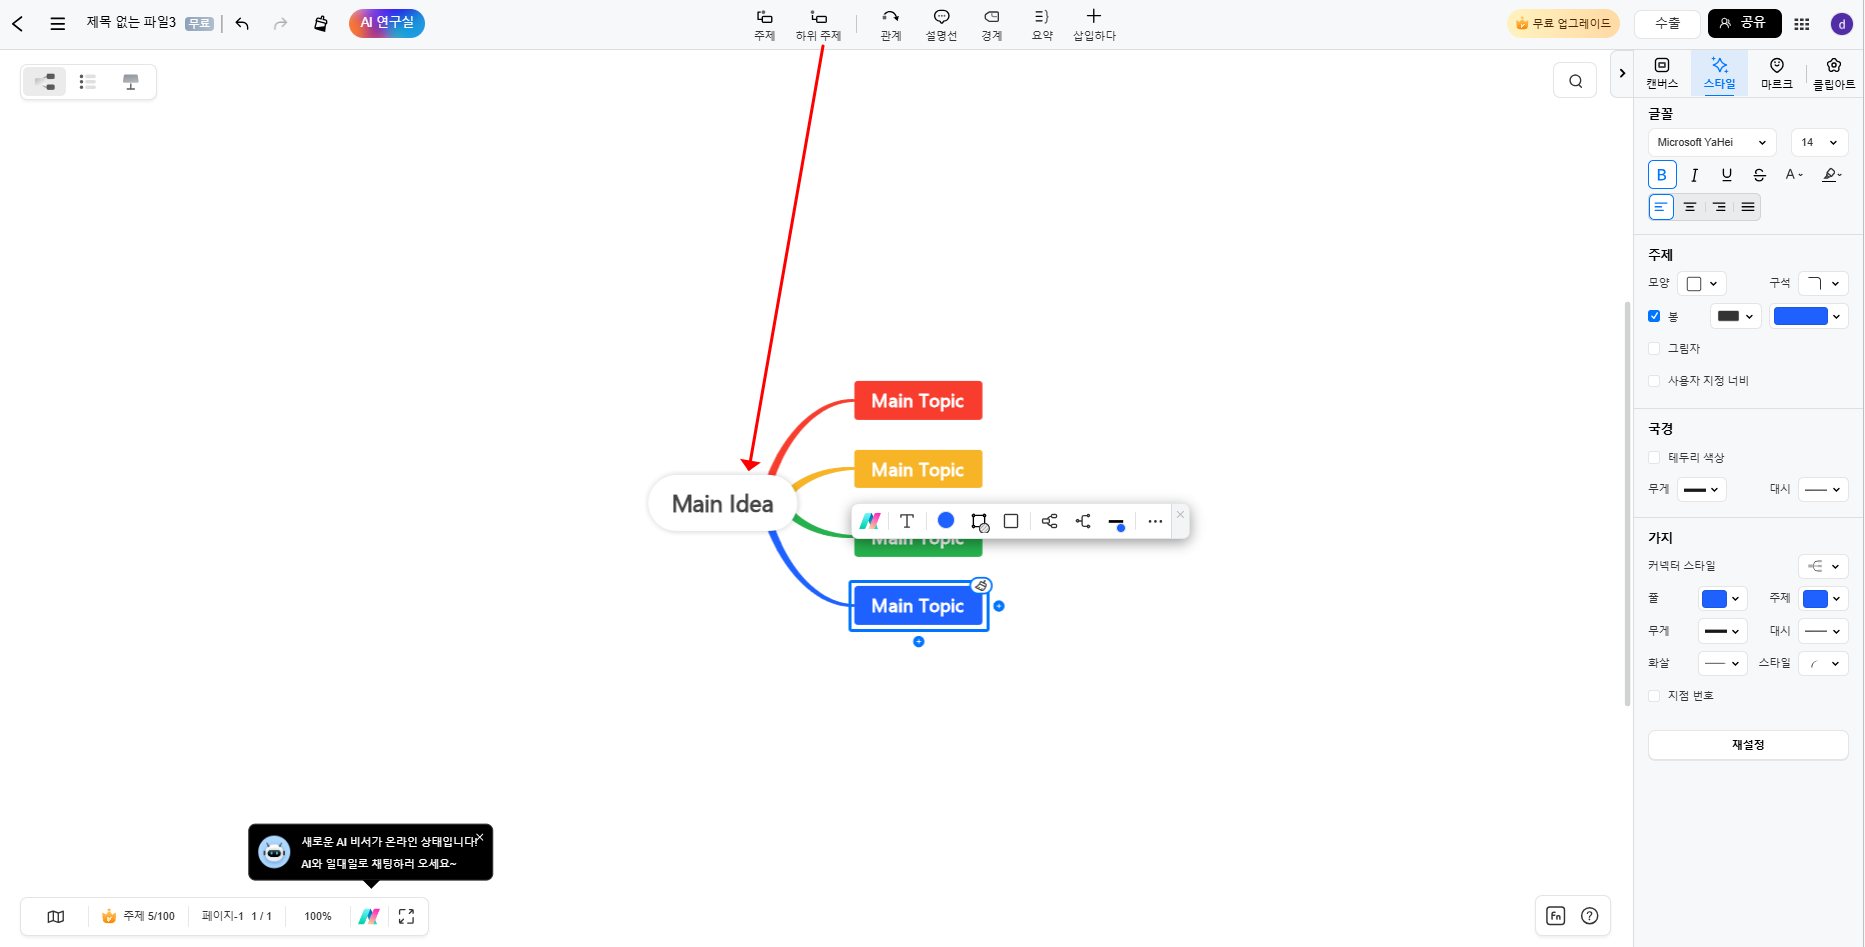Click AI icon in floating toolbar
1865x947 pixels.
click(x=870, y=521)
